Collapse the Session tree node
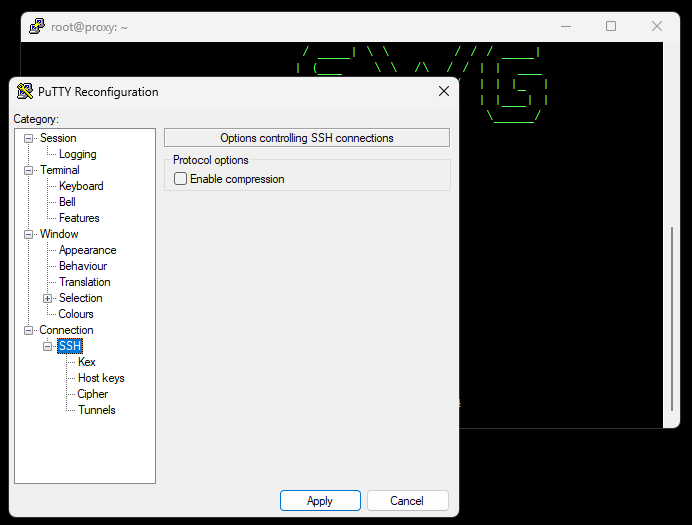The image size is (692, 525). (x=28, y=139)
